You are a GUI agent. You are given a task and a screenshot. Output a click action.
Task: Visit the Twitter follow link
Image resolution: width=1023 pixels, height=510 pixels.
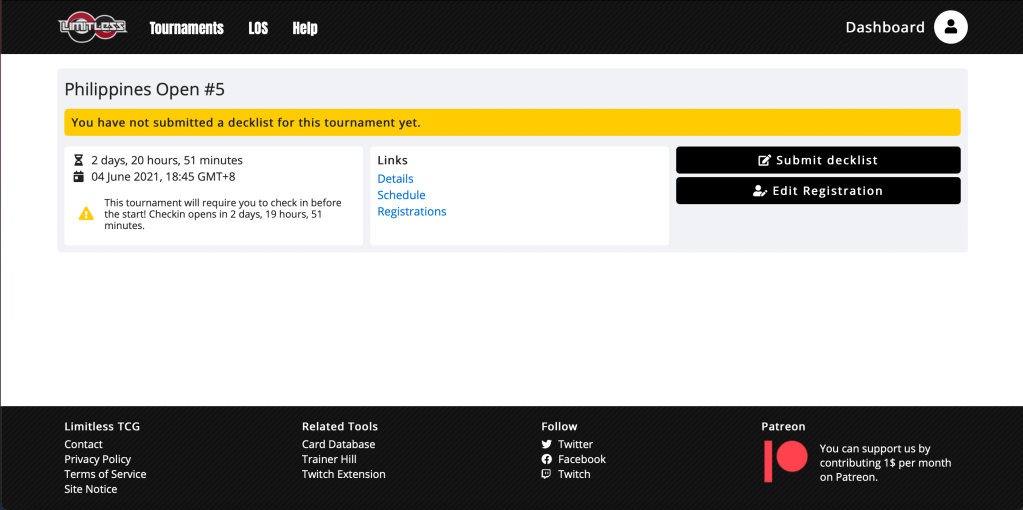coord(575,444)
